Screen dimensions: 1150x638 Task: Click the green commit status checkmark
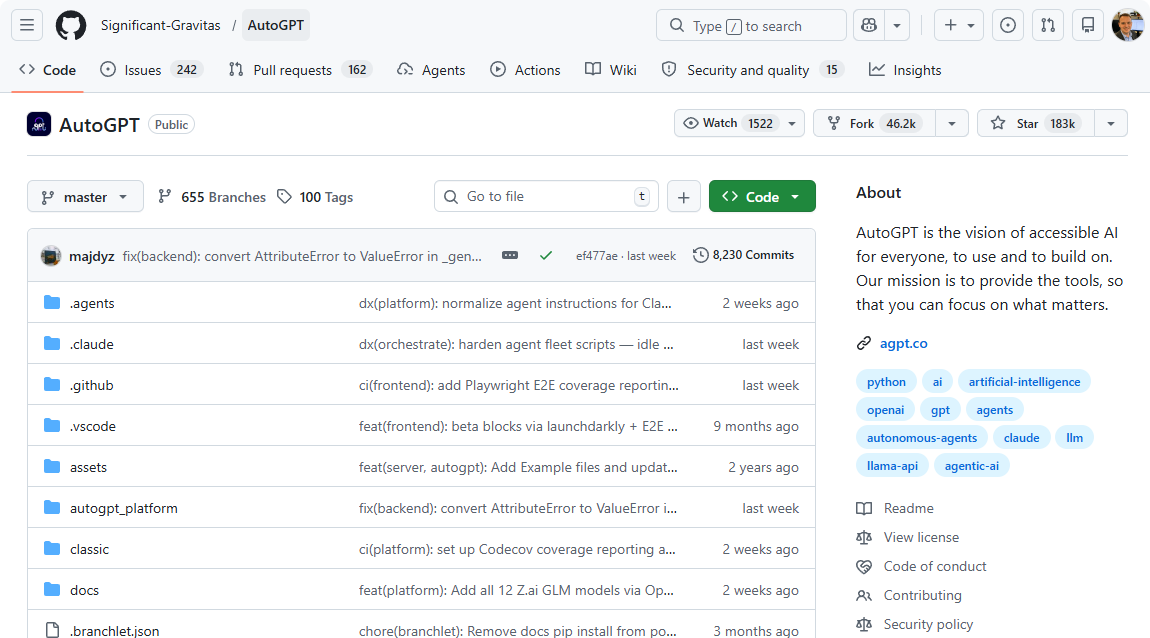(x=546, y=255)
